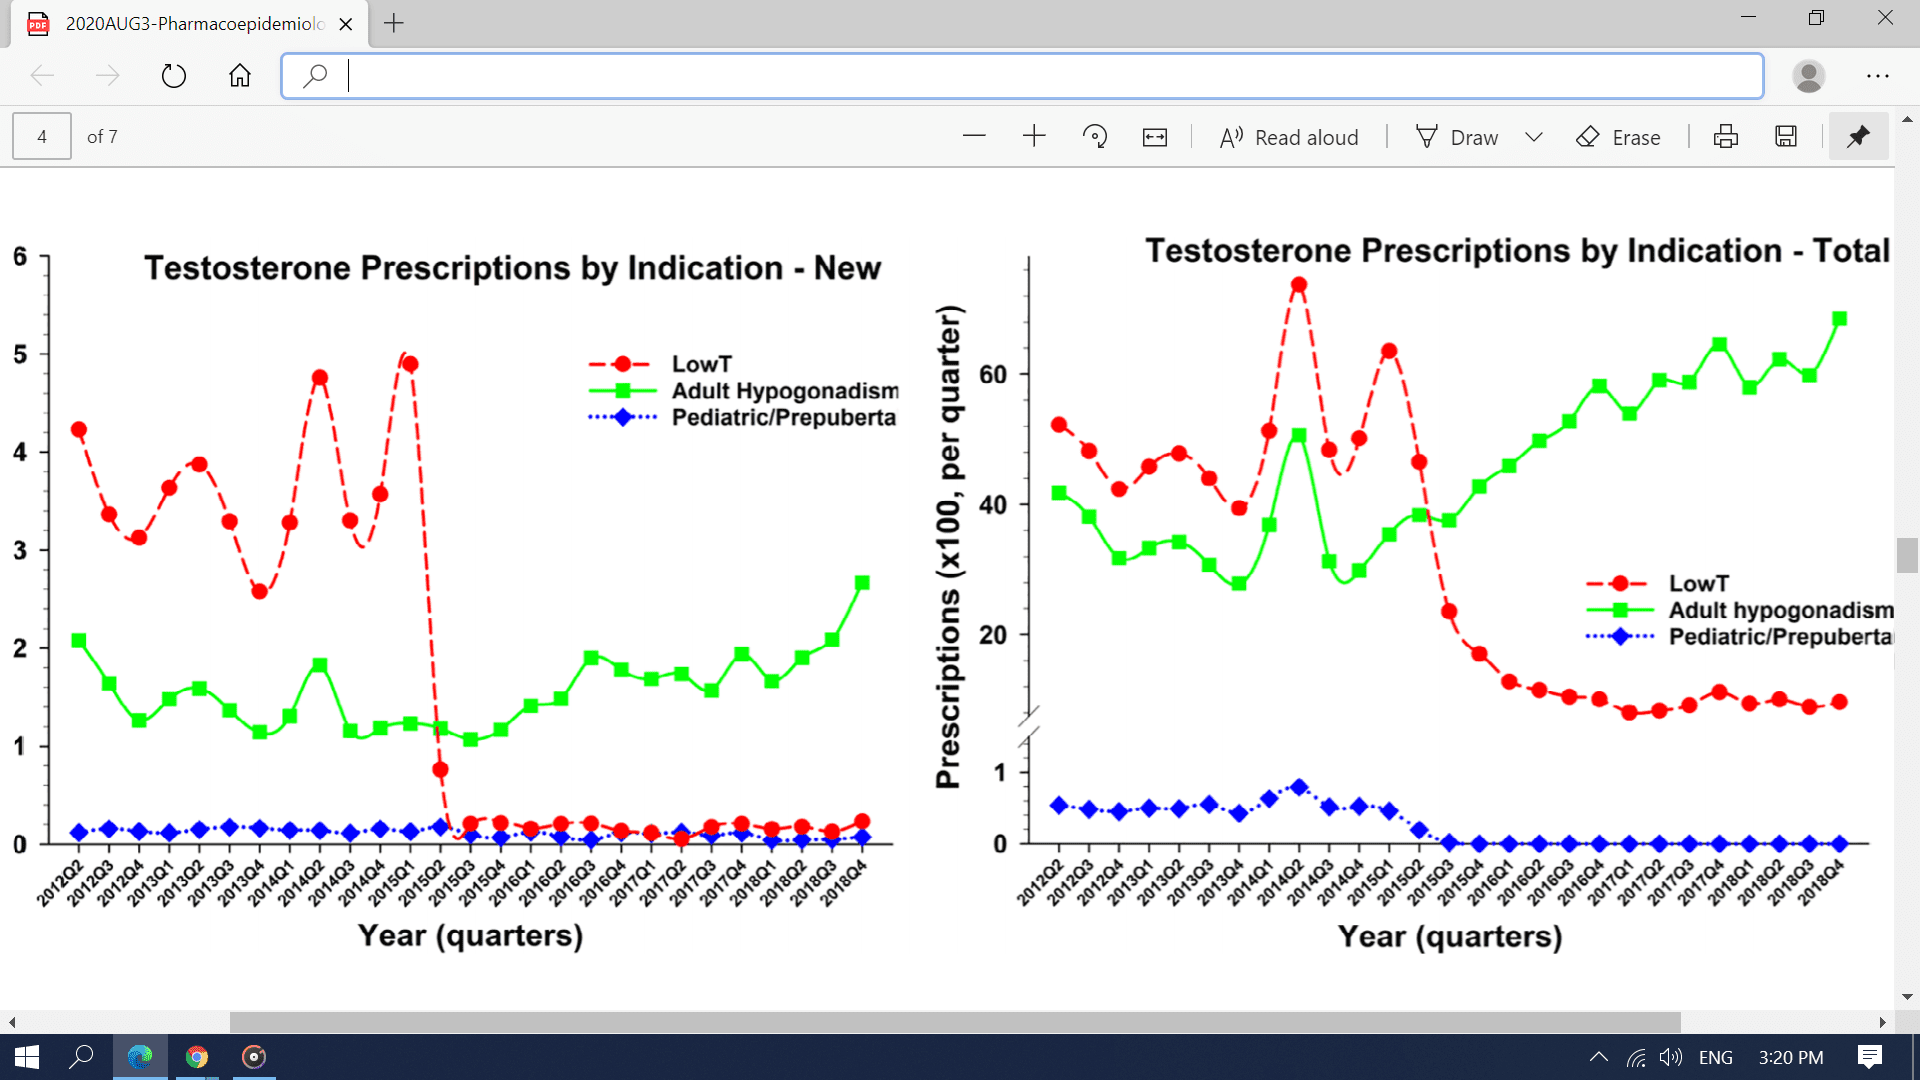Click Adult Hypogonadism legend in the New chart
The image size is (1920, 1080).
[743, 391]
